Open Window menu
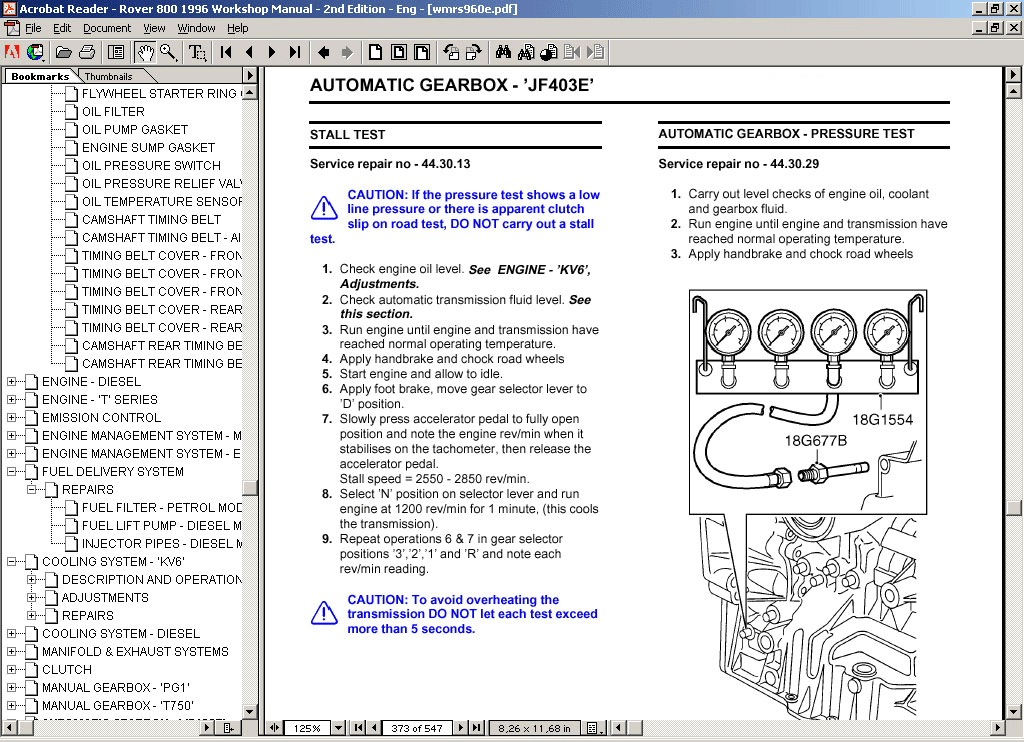1024x742 pixels. click(x=197, y=28)
